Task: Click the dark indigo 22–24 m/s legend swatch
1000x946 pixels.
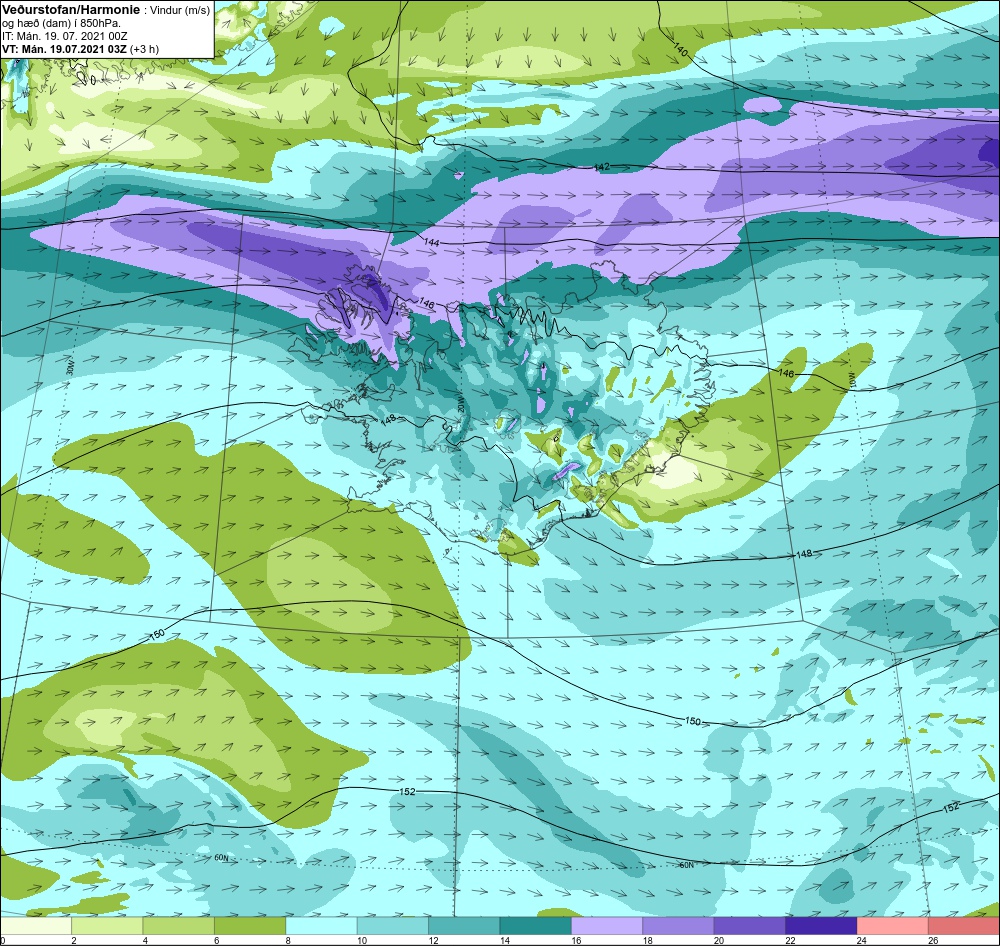Action: coord(821,926)
